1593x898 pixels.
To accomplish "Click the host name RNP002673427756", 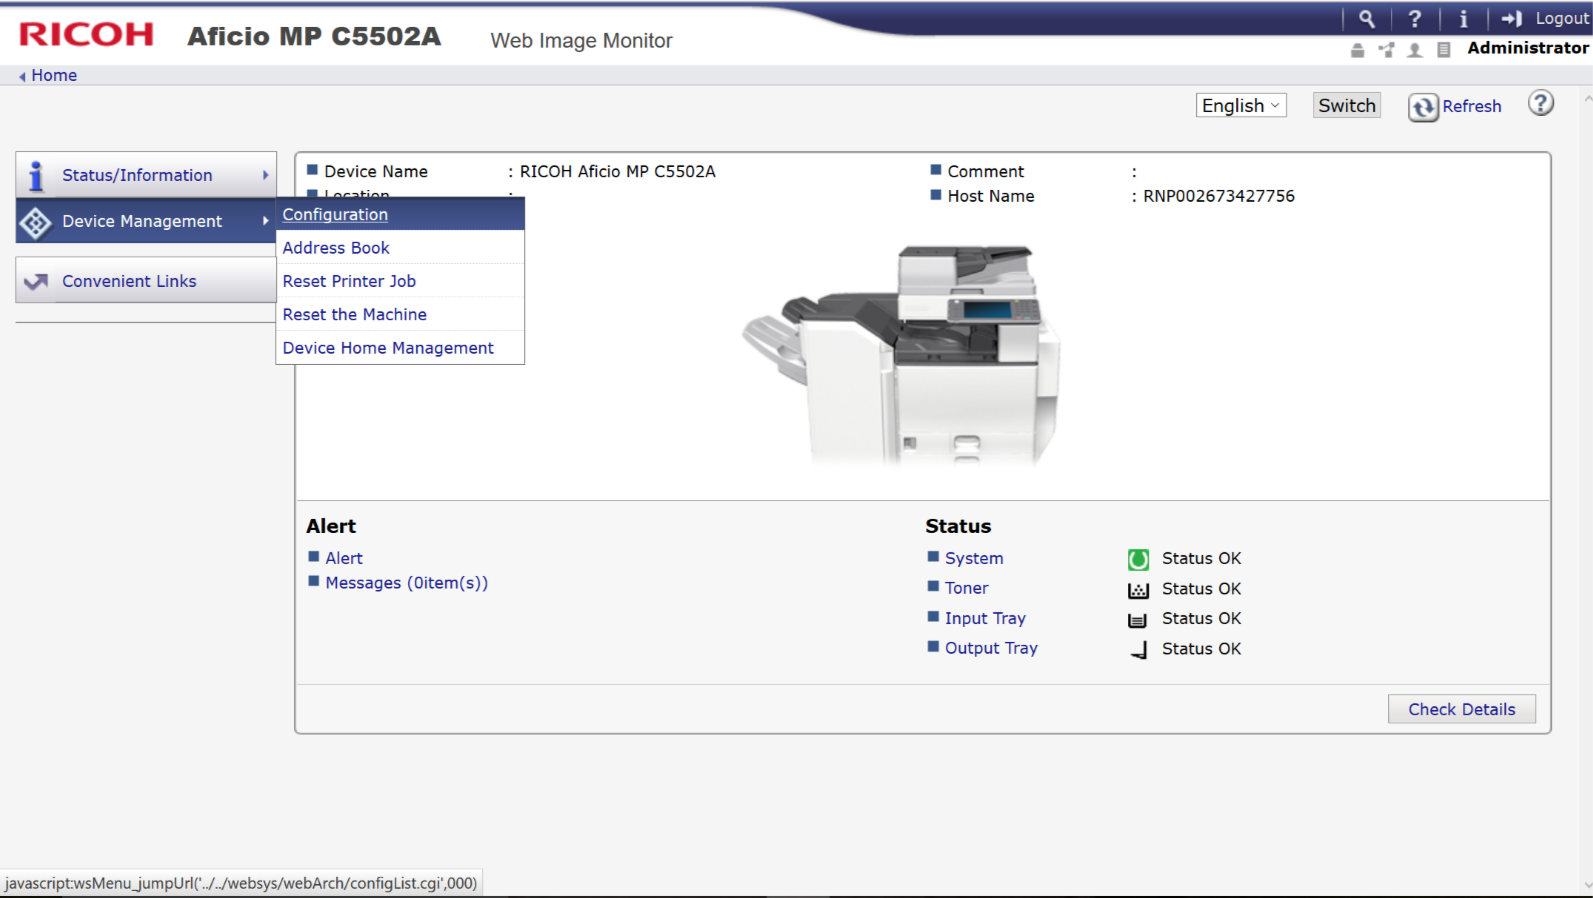I will tap(1219, 196).
